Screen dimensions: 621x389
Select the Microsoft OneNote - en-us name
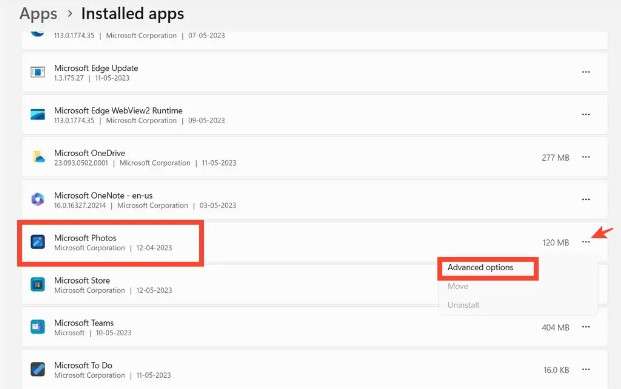pyautogui.click(x=103, y=195)
